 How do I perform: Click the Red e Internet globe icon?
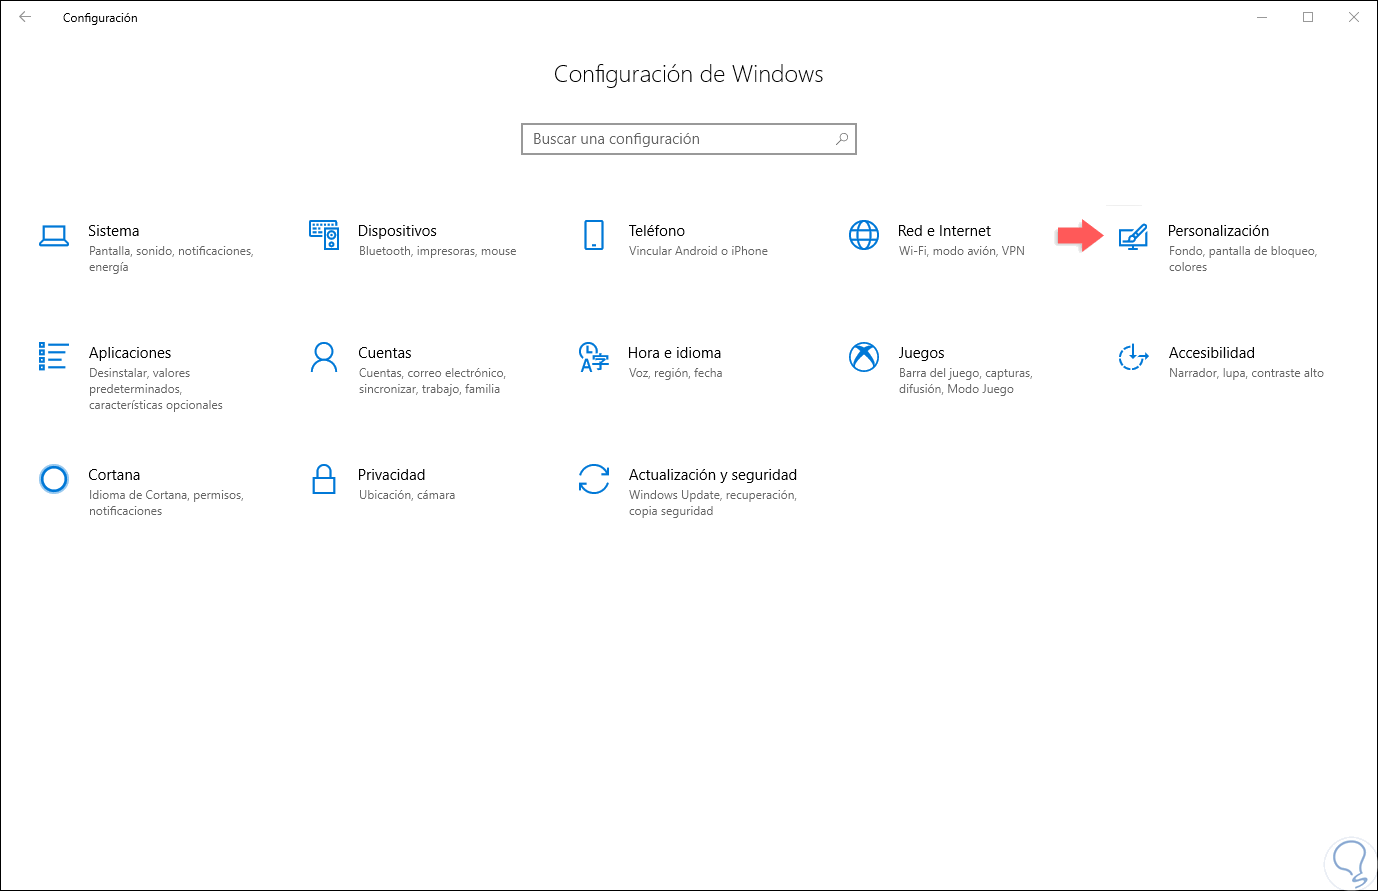pos(864,235)
